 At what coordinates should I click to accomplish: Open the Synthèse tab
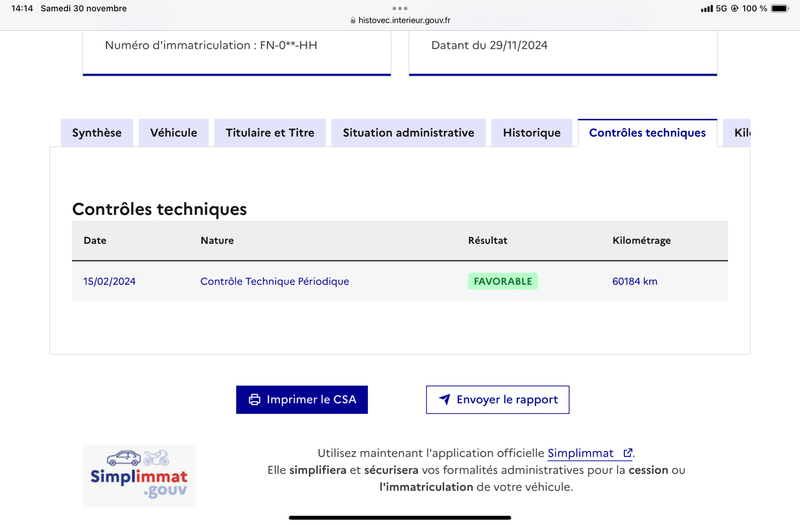[x=97, y=133]
